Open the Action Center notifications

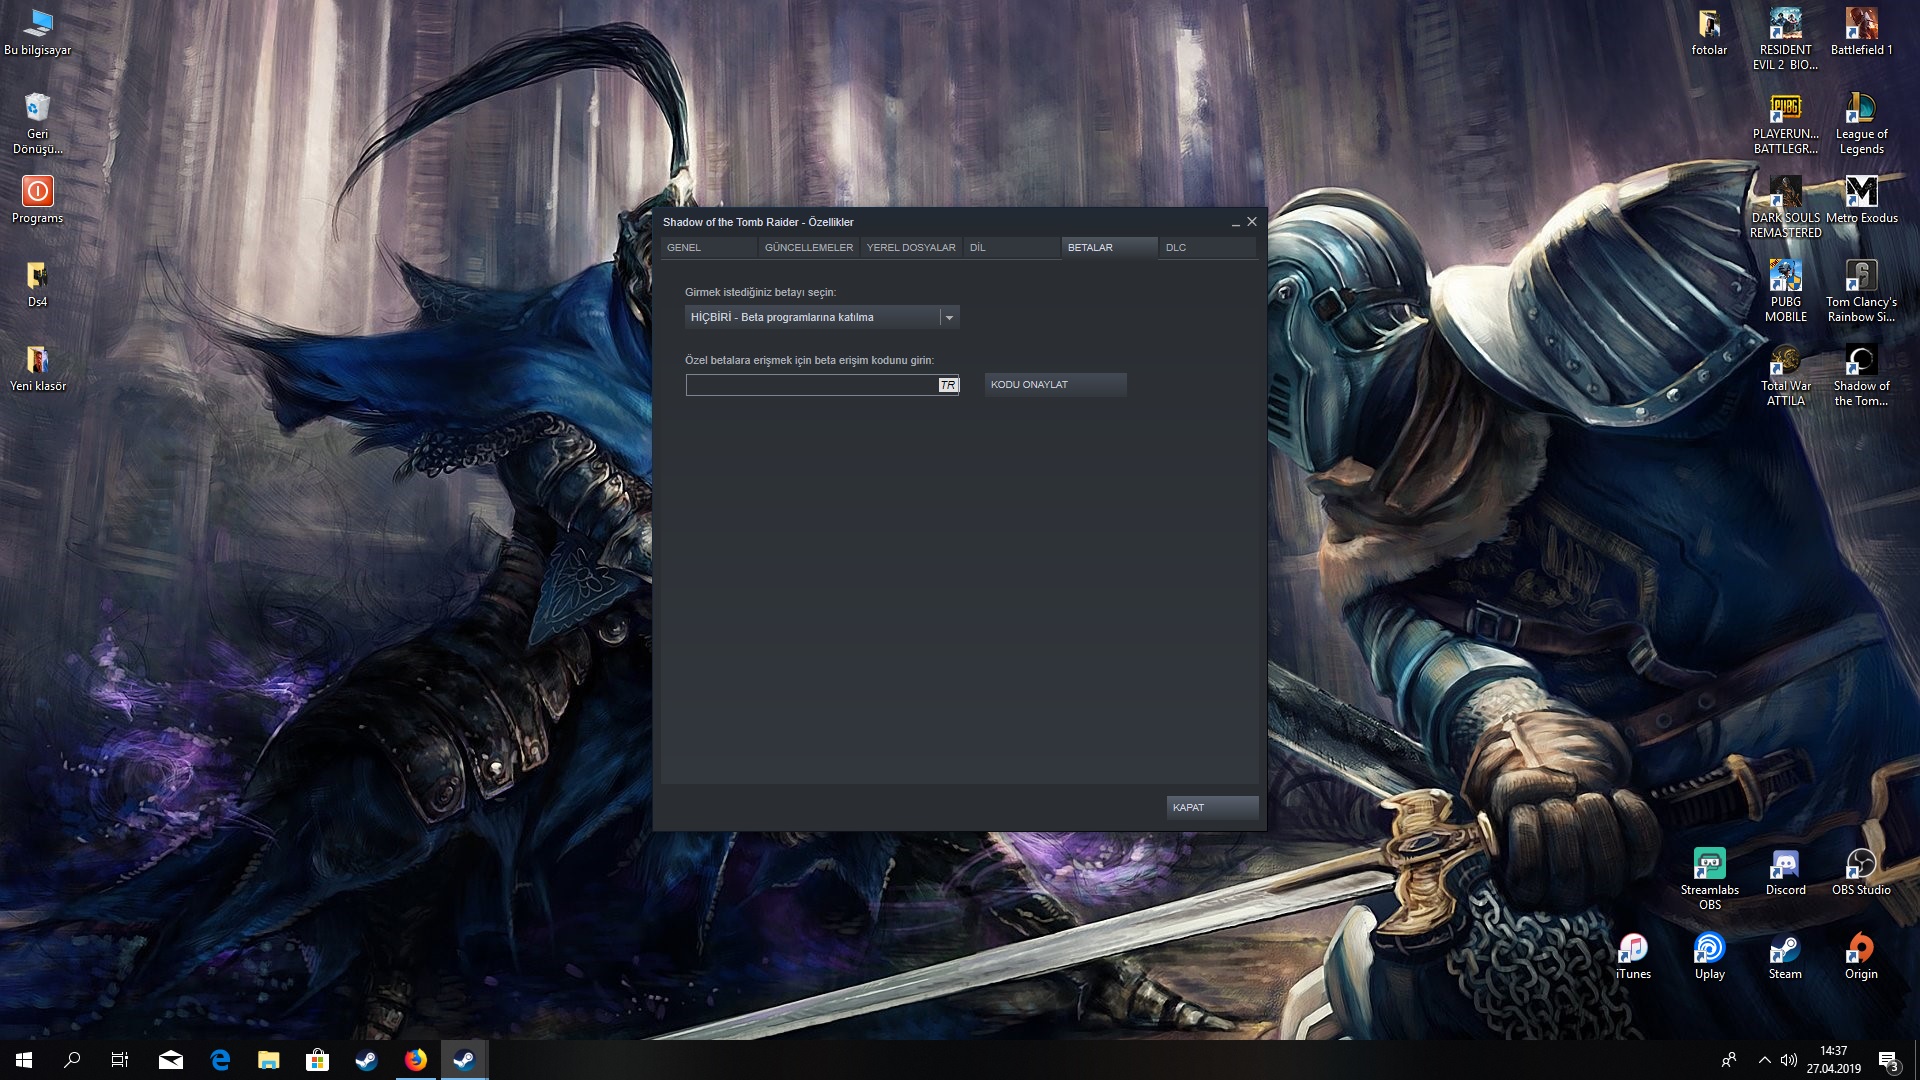1888,1060
